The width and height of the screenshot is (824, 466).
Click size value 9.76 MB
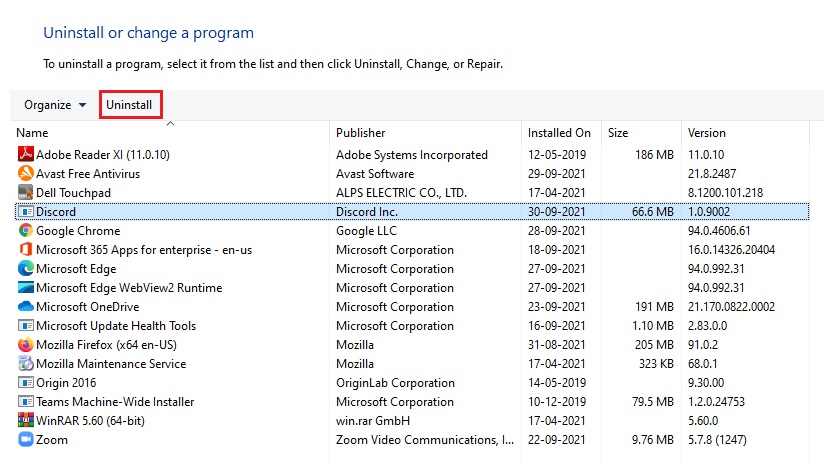coord(653,439)
